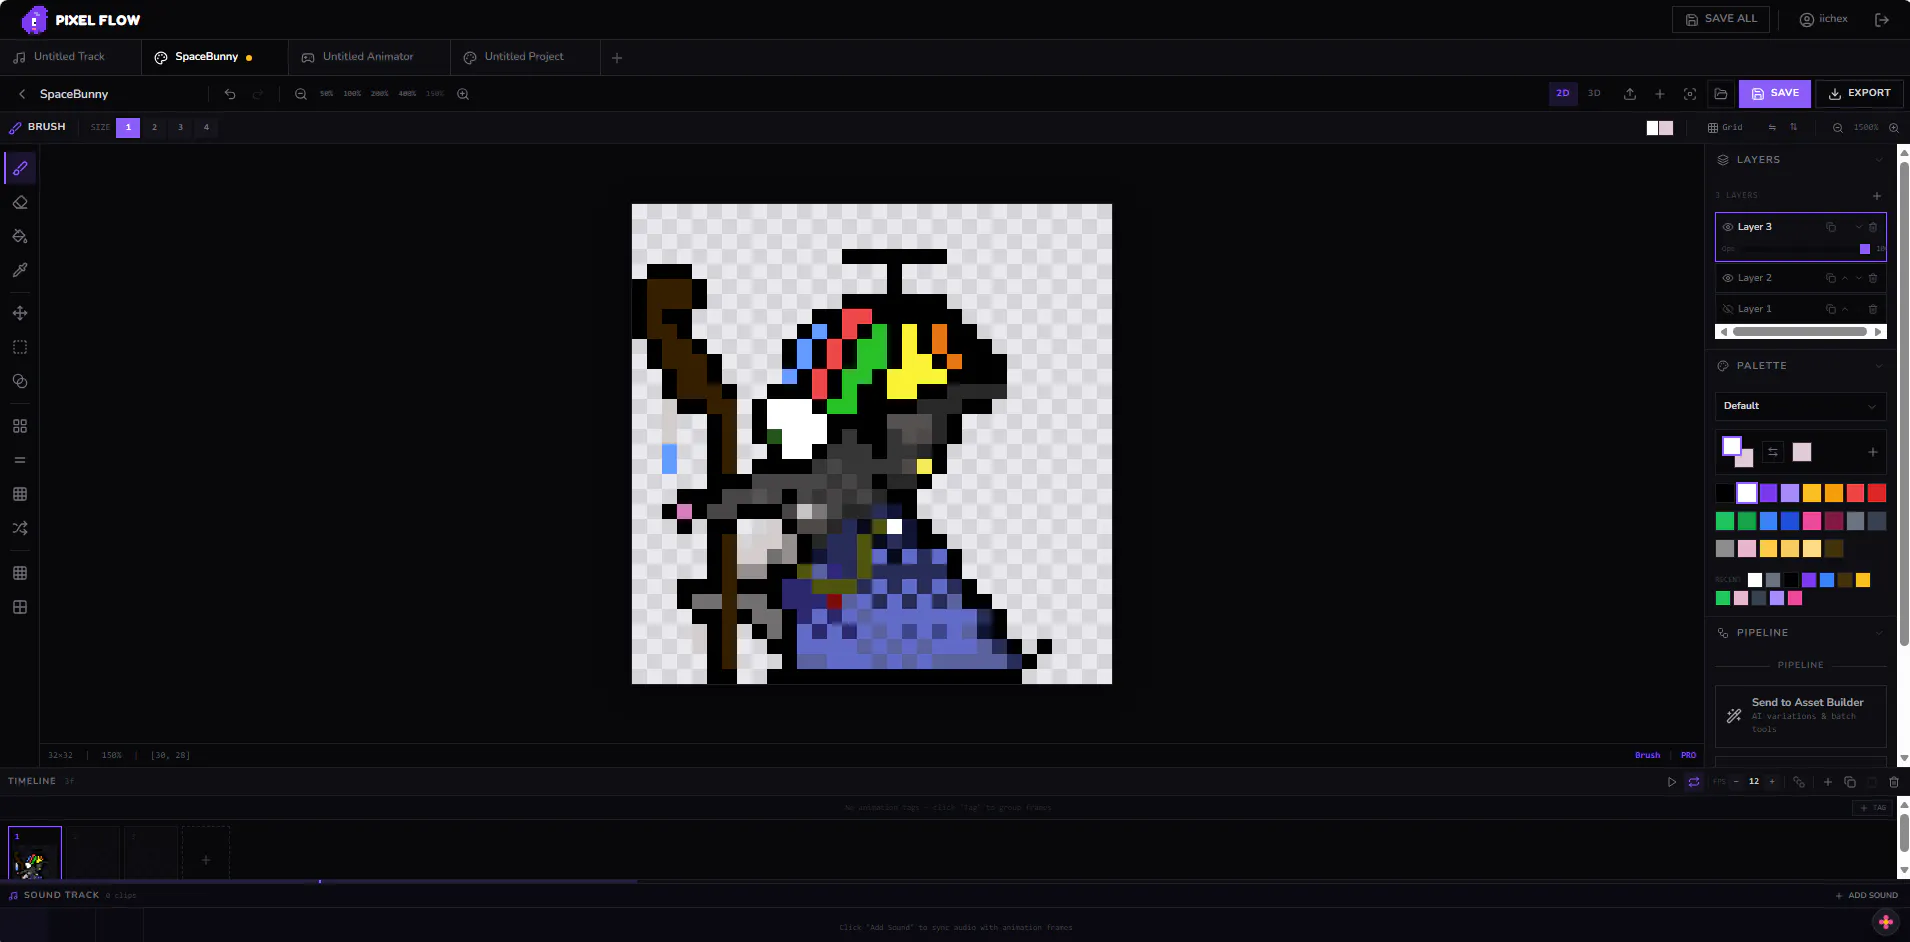
Task: Click the Undo arrow
Action: pyautogui.click(x=230, y=94)
